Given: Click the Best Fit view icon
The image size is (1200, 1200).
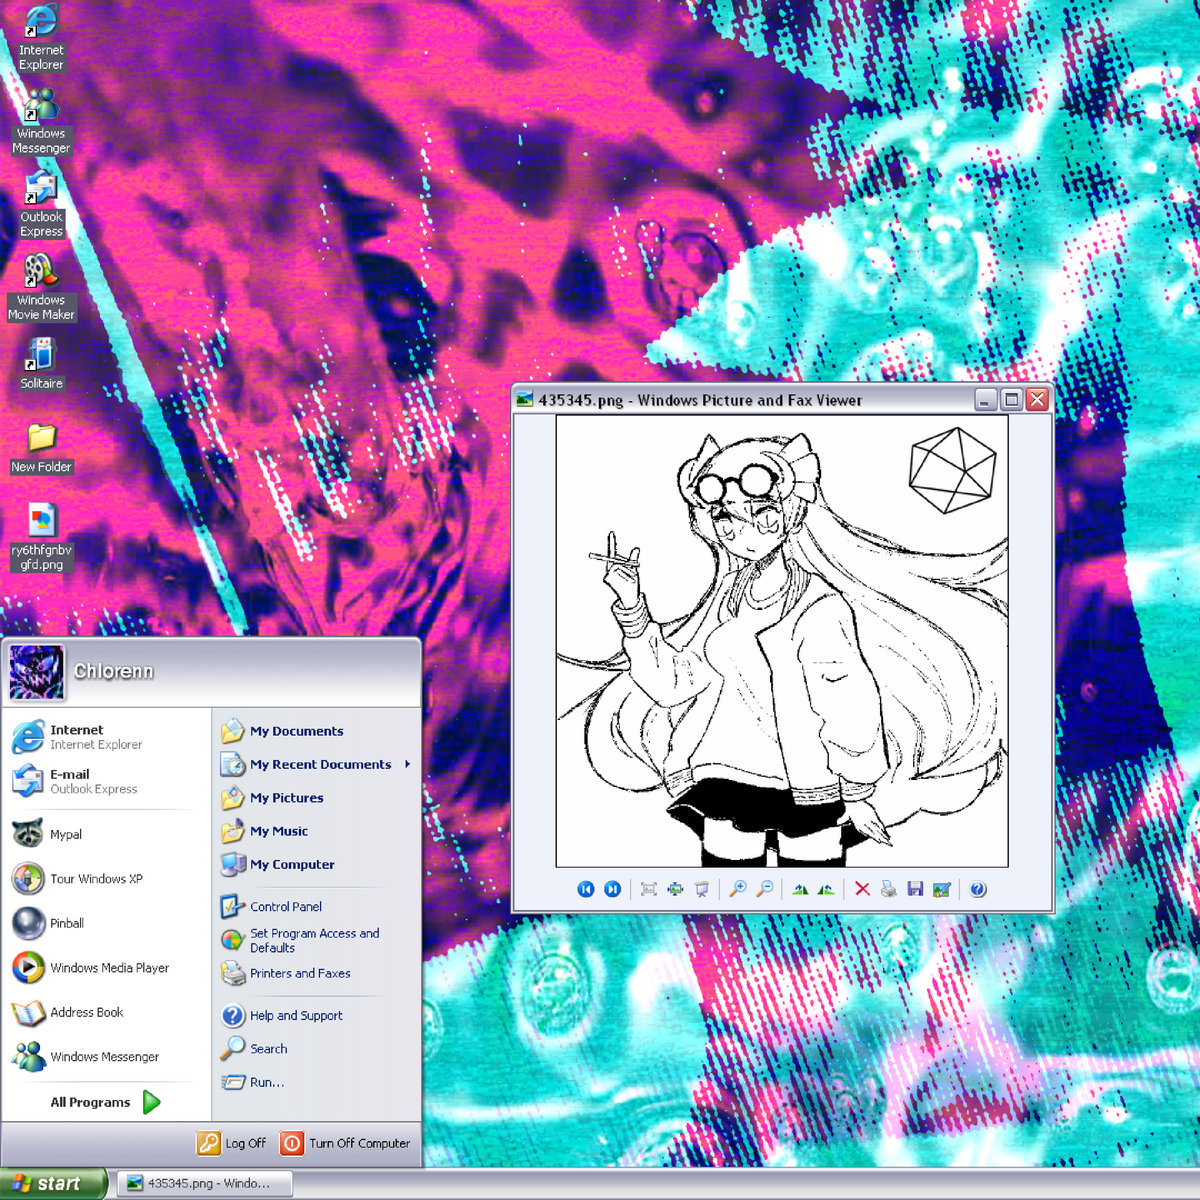Looking at the screenshot, I should coord(648,889).
